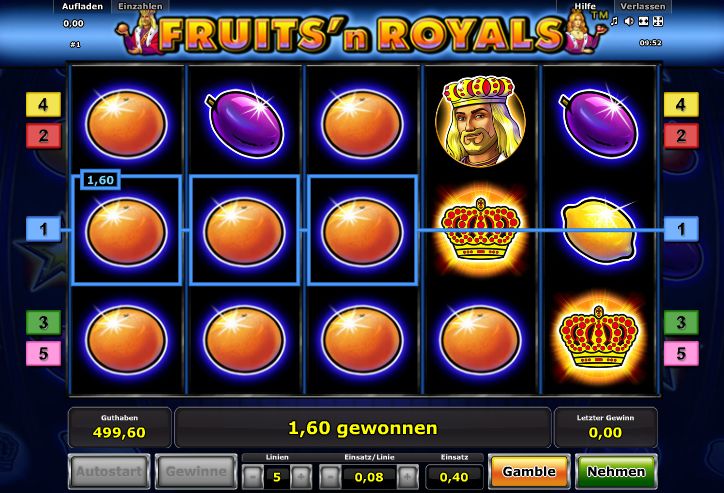Increase the number of Linien
The width and height of the screenshot is (724, 493).
point(301,476)
